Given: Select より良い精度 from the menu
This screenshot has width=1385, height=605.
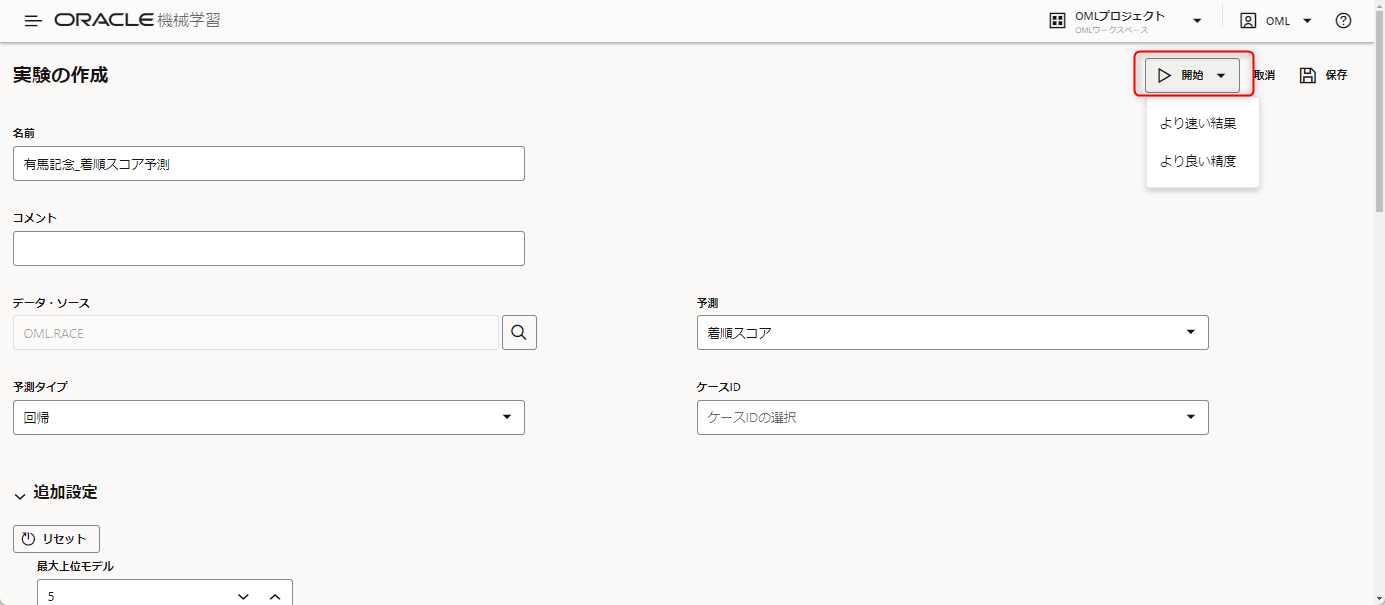Looking at the screenshot, I should pyautogui.click(x=1198, y=161).
